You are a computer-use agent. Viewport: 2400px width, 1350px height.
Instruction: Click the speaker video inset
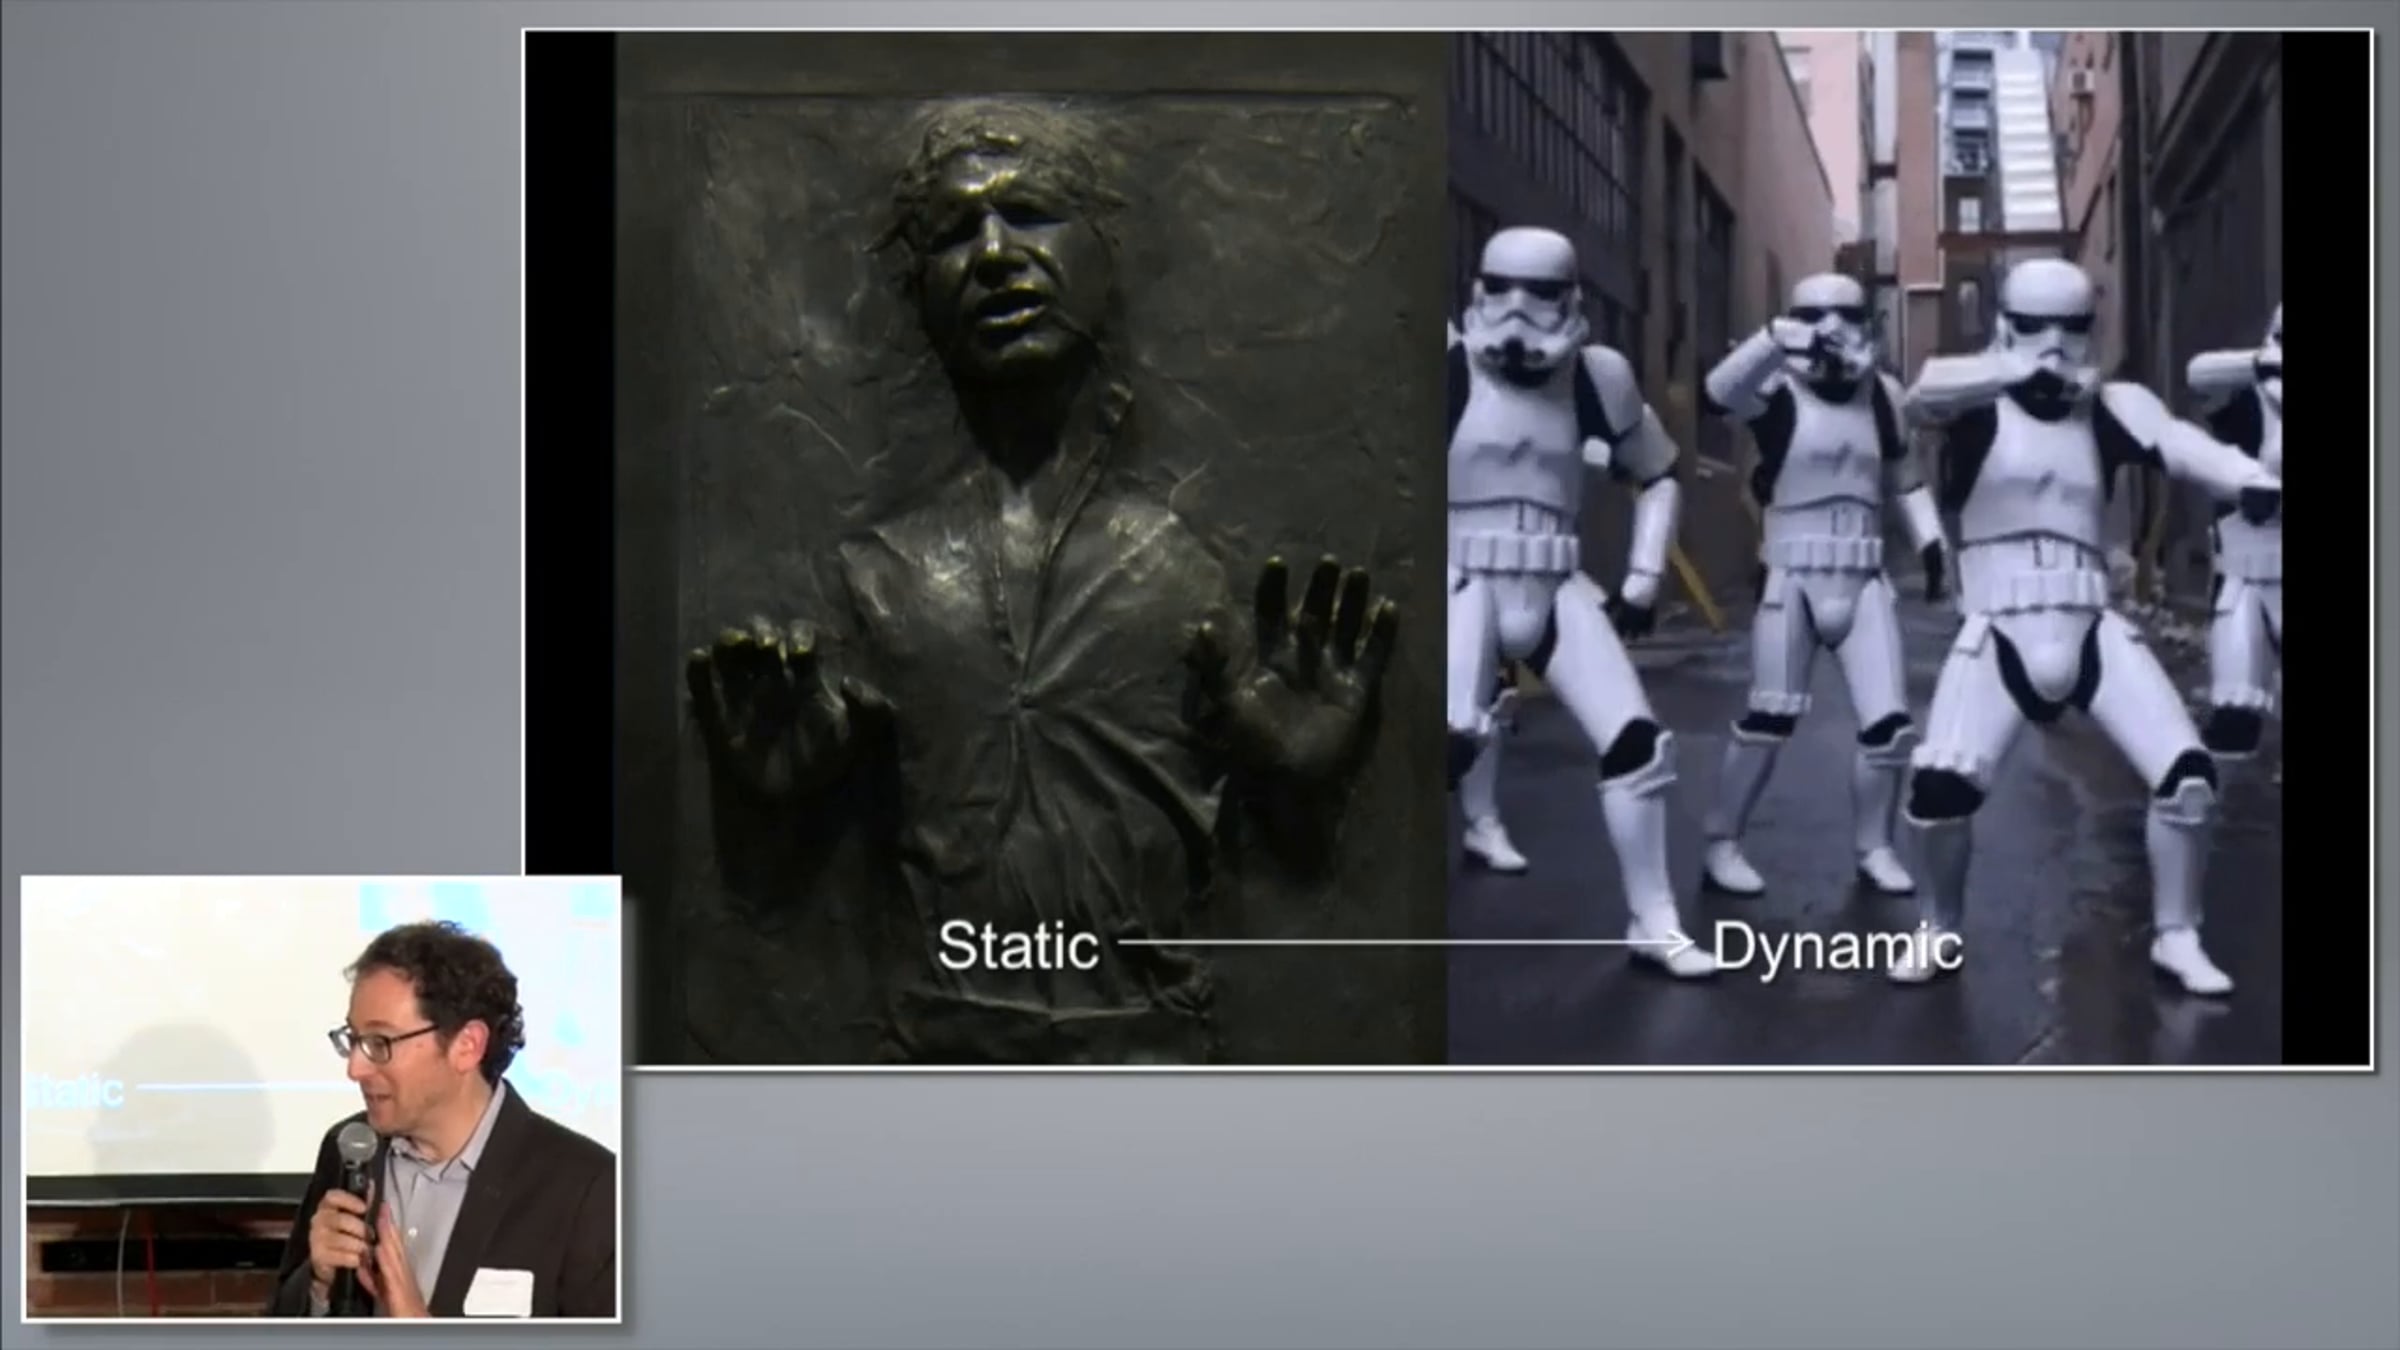320,1098
